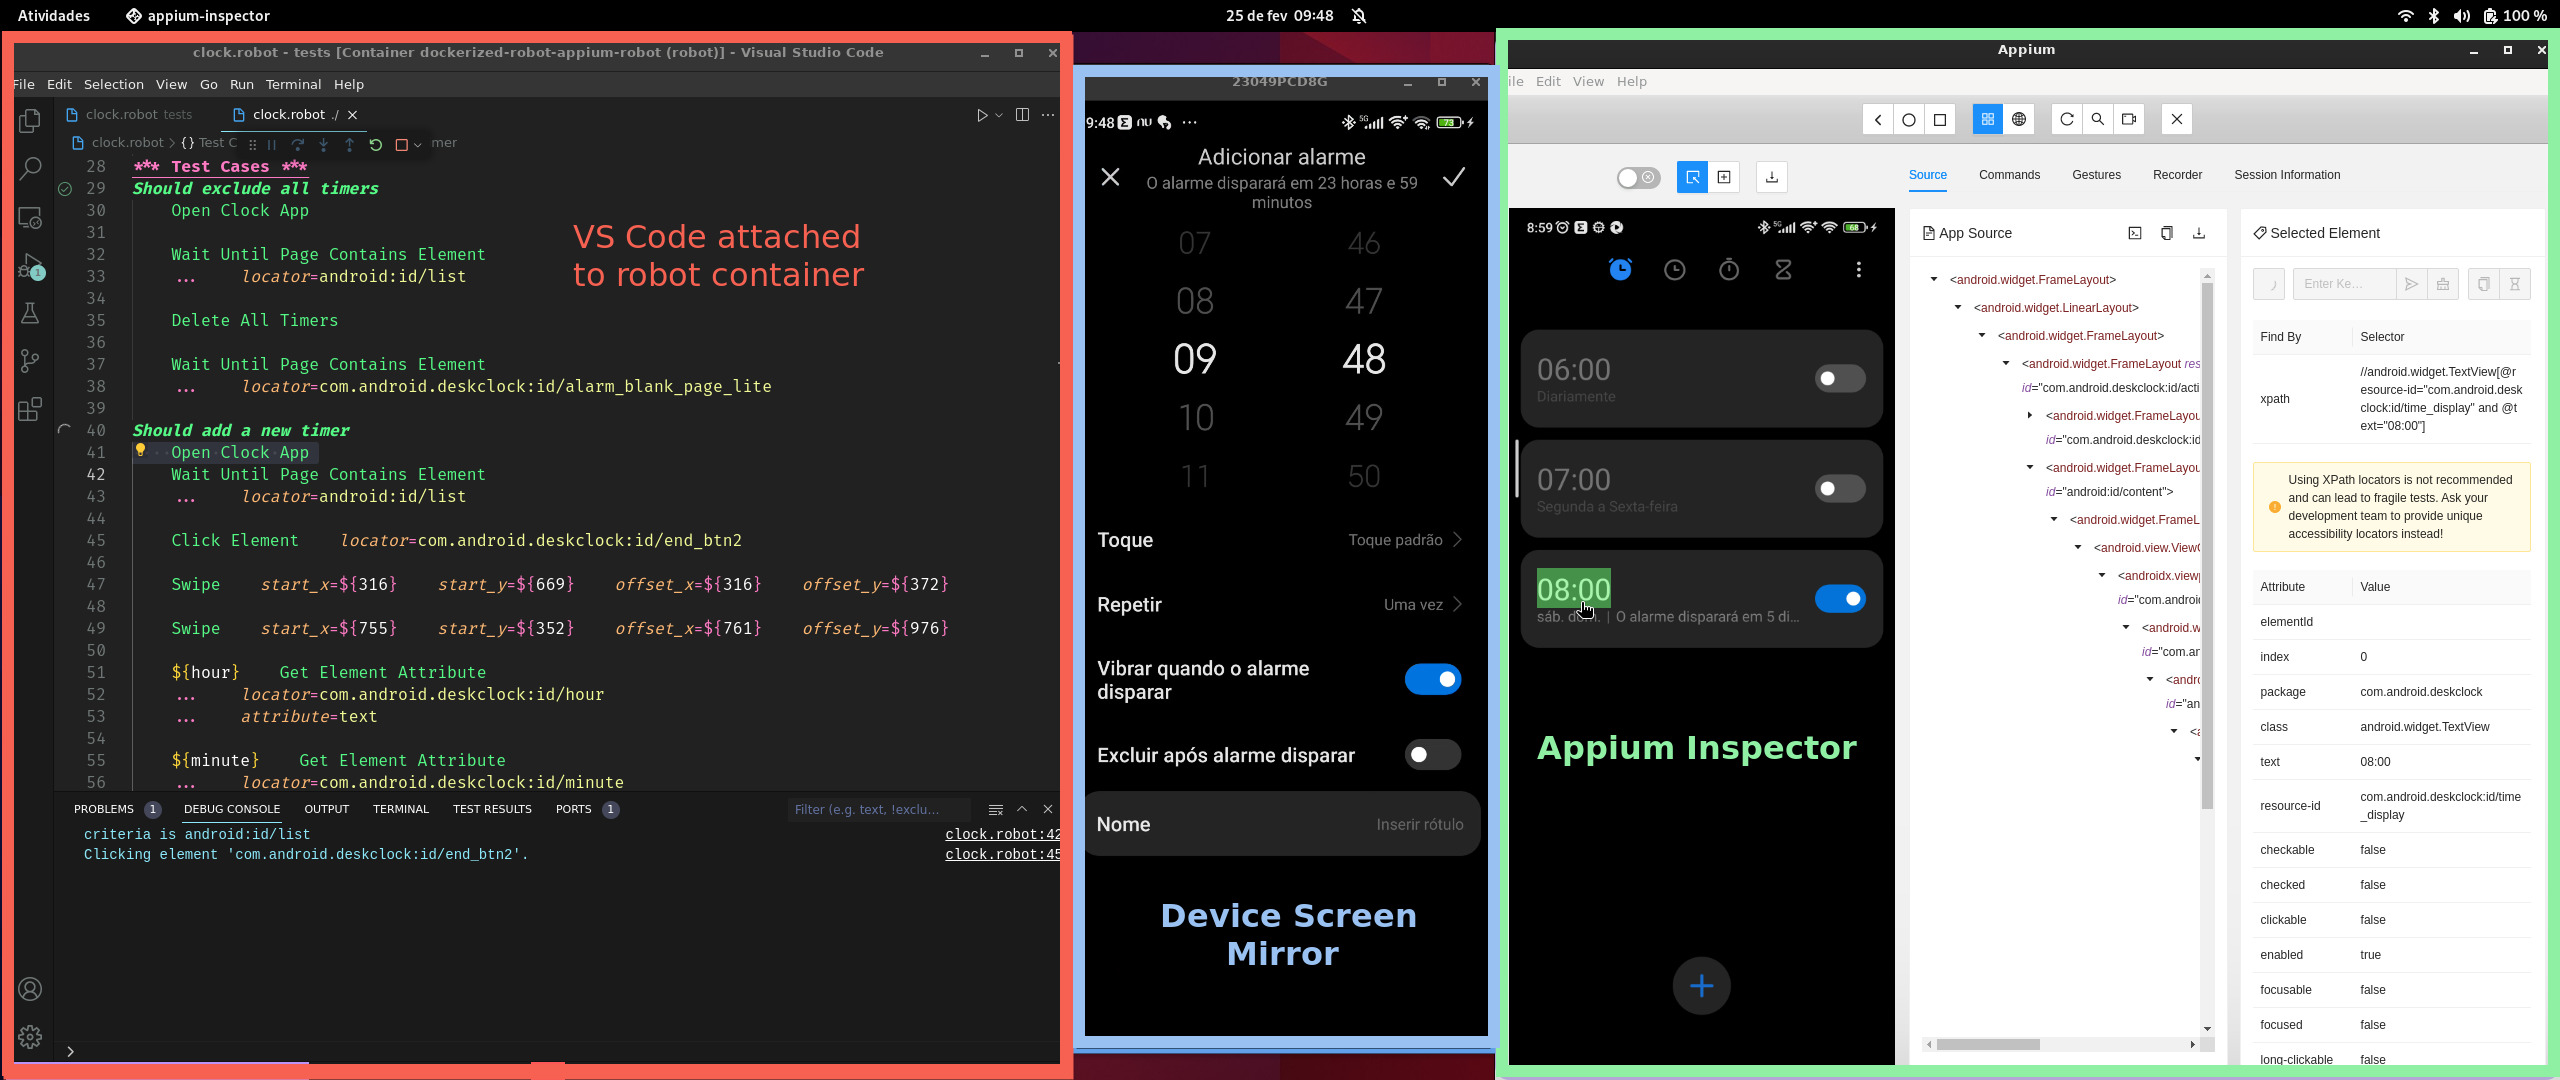Open the Repetir Uma vez option

click(x=1422, y=605)
